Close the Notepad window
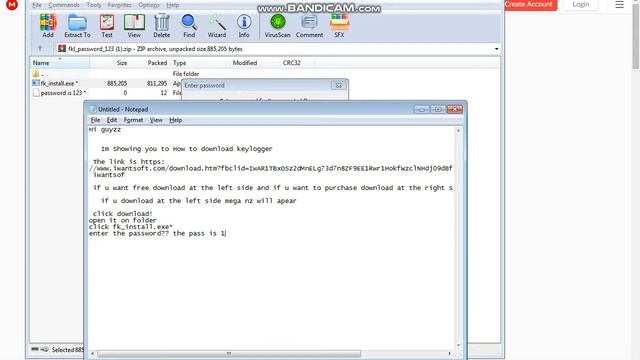This screenshot has height=360, width=640. (x=454, y=109)
